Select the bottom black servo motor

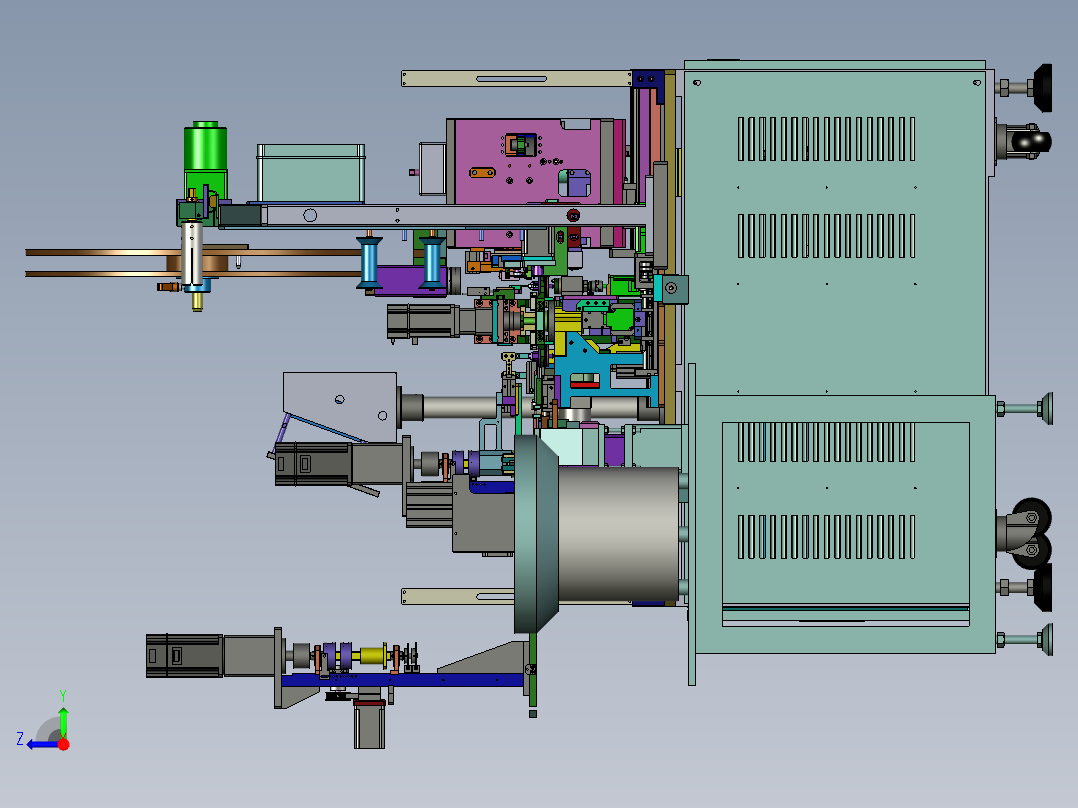[184, 656]
